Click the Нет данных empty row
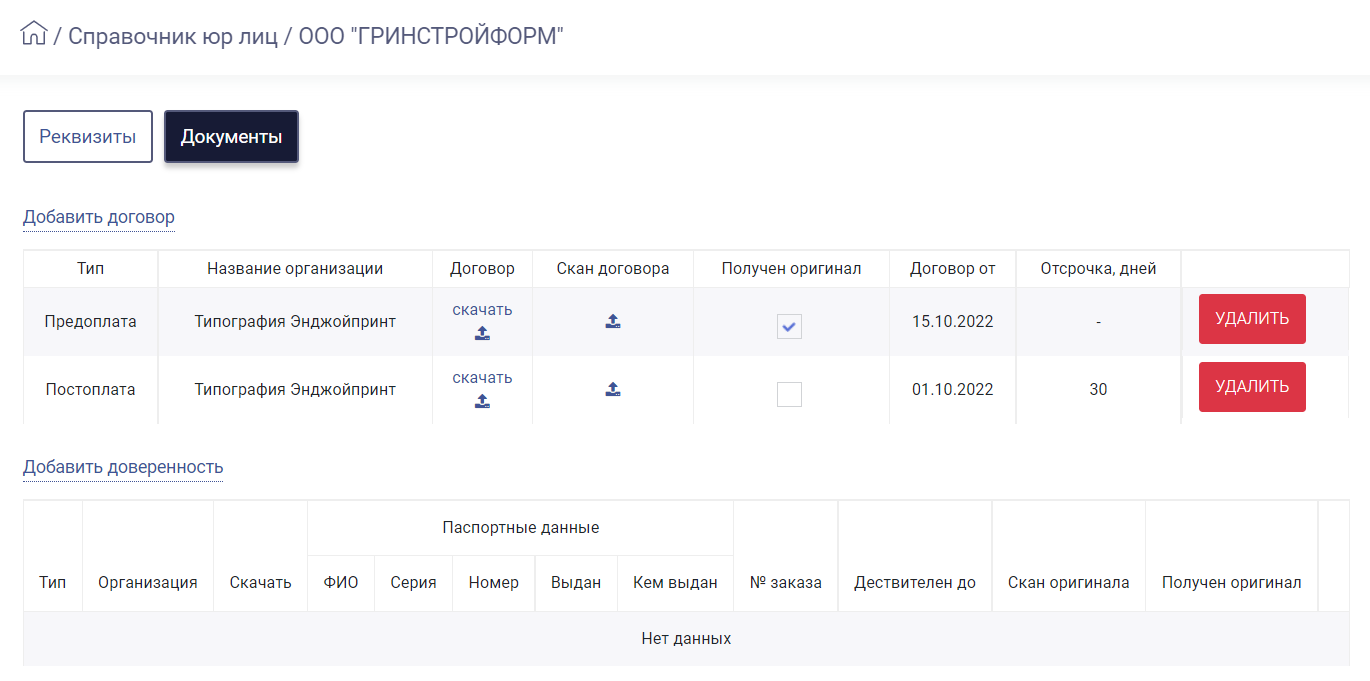 pos(686,639)
